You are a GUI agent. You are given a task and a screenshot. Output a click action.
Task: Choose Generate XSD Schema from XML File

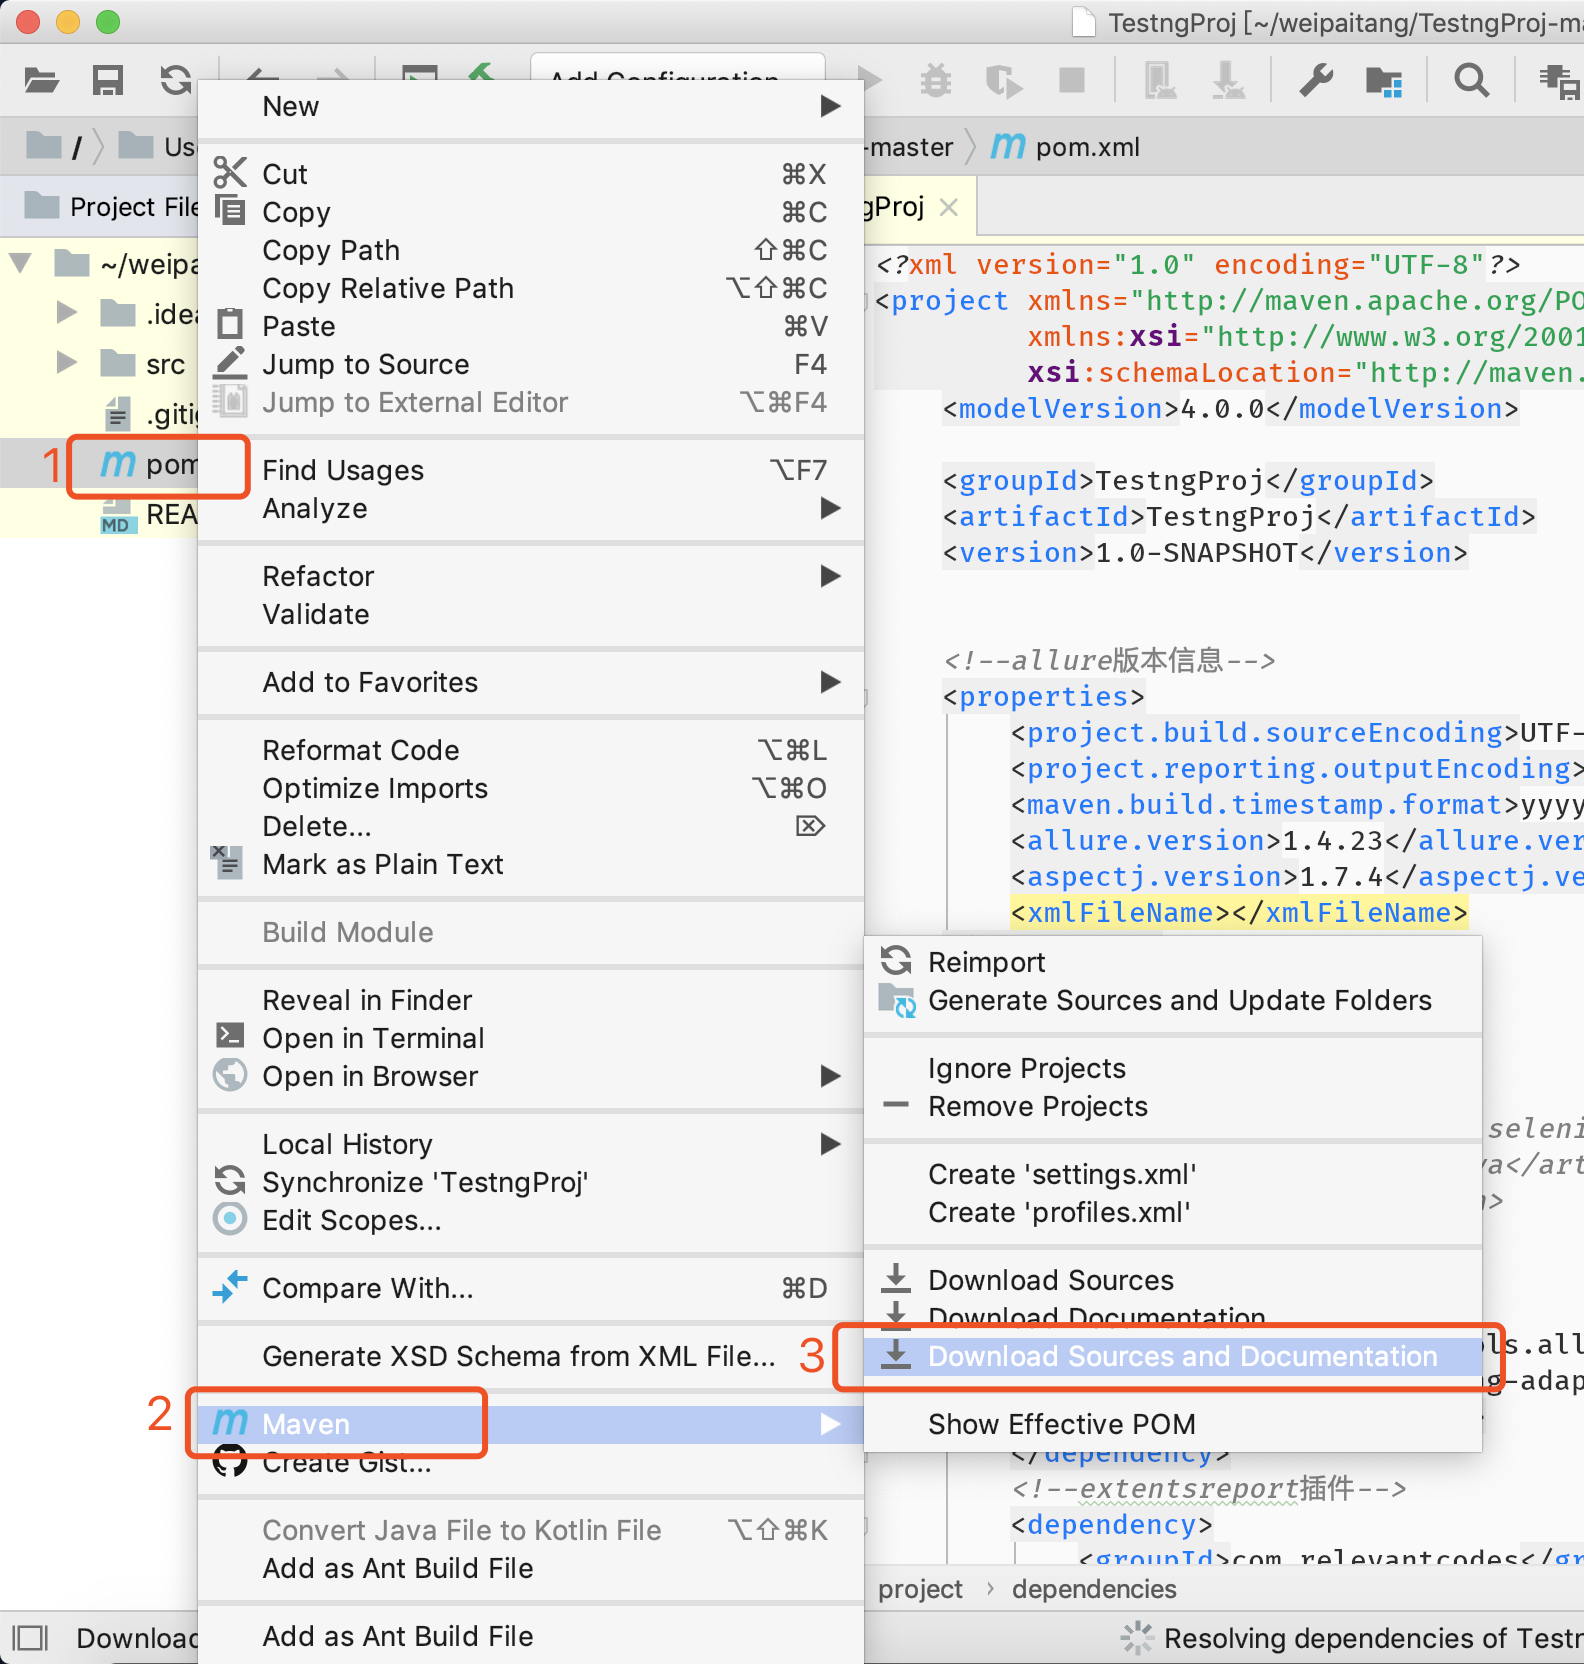[x=531, y=1356]
